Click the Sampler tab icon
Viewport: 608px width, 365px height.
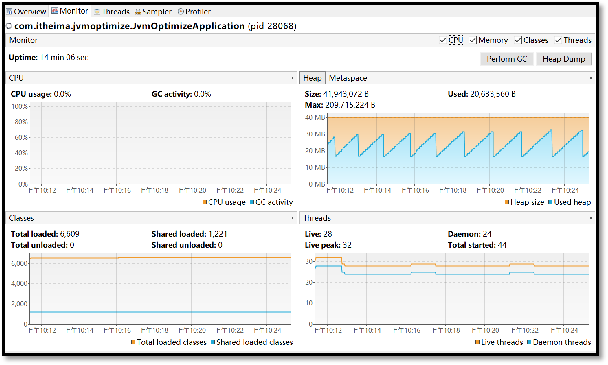(138, 12)
